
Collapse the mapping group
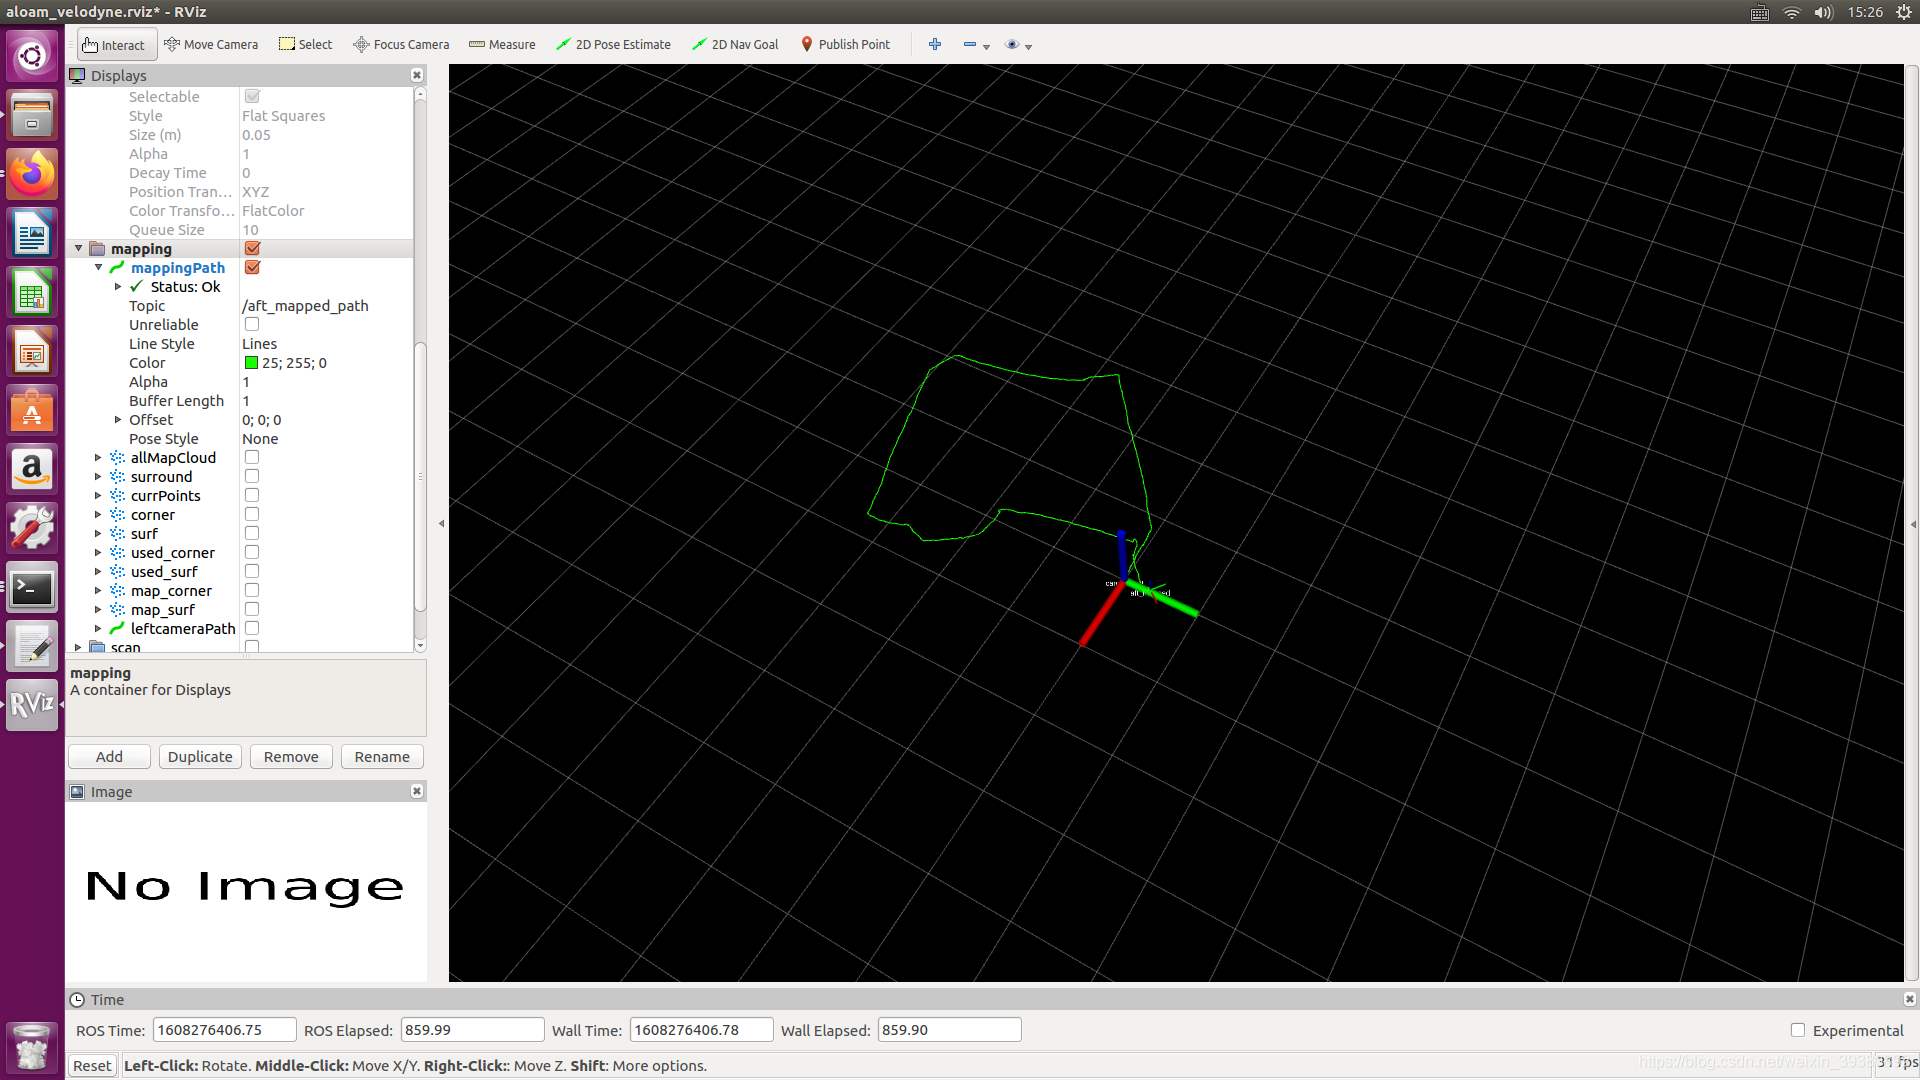pos(78,249)
